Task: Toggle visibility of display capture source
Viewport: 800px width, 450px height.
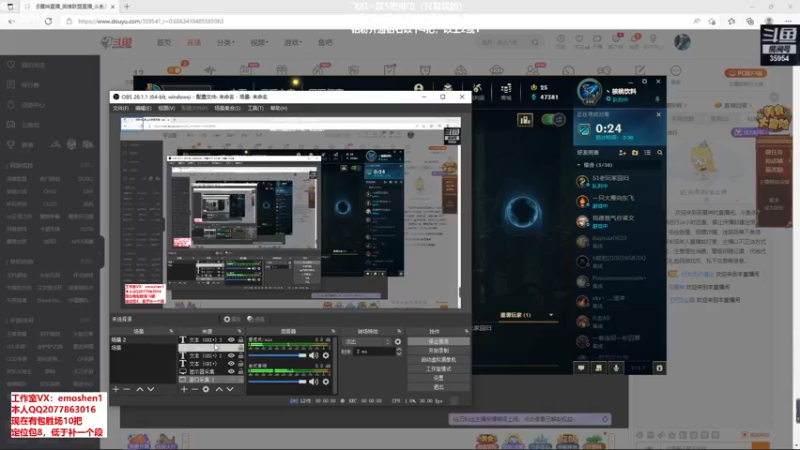Action: tap(231, 372)
